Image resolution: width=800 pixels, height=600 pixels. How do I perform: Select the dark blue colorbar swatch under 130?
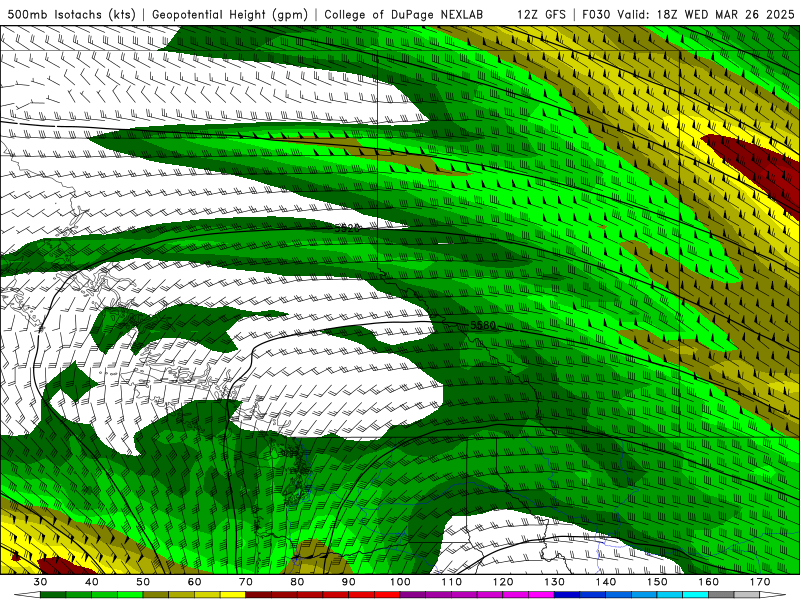click(567, 595)
